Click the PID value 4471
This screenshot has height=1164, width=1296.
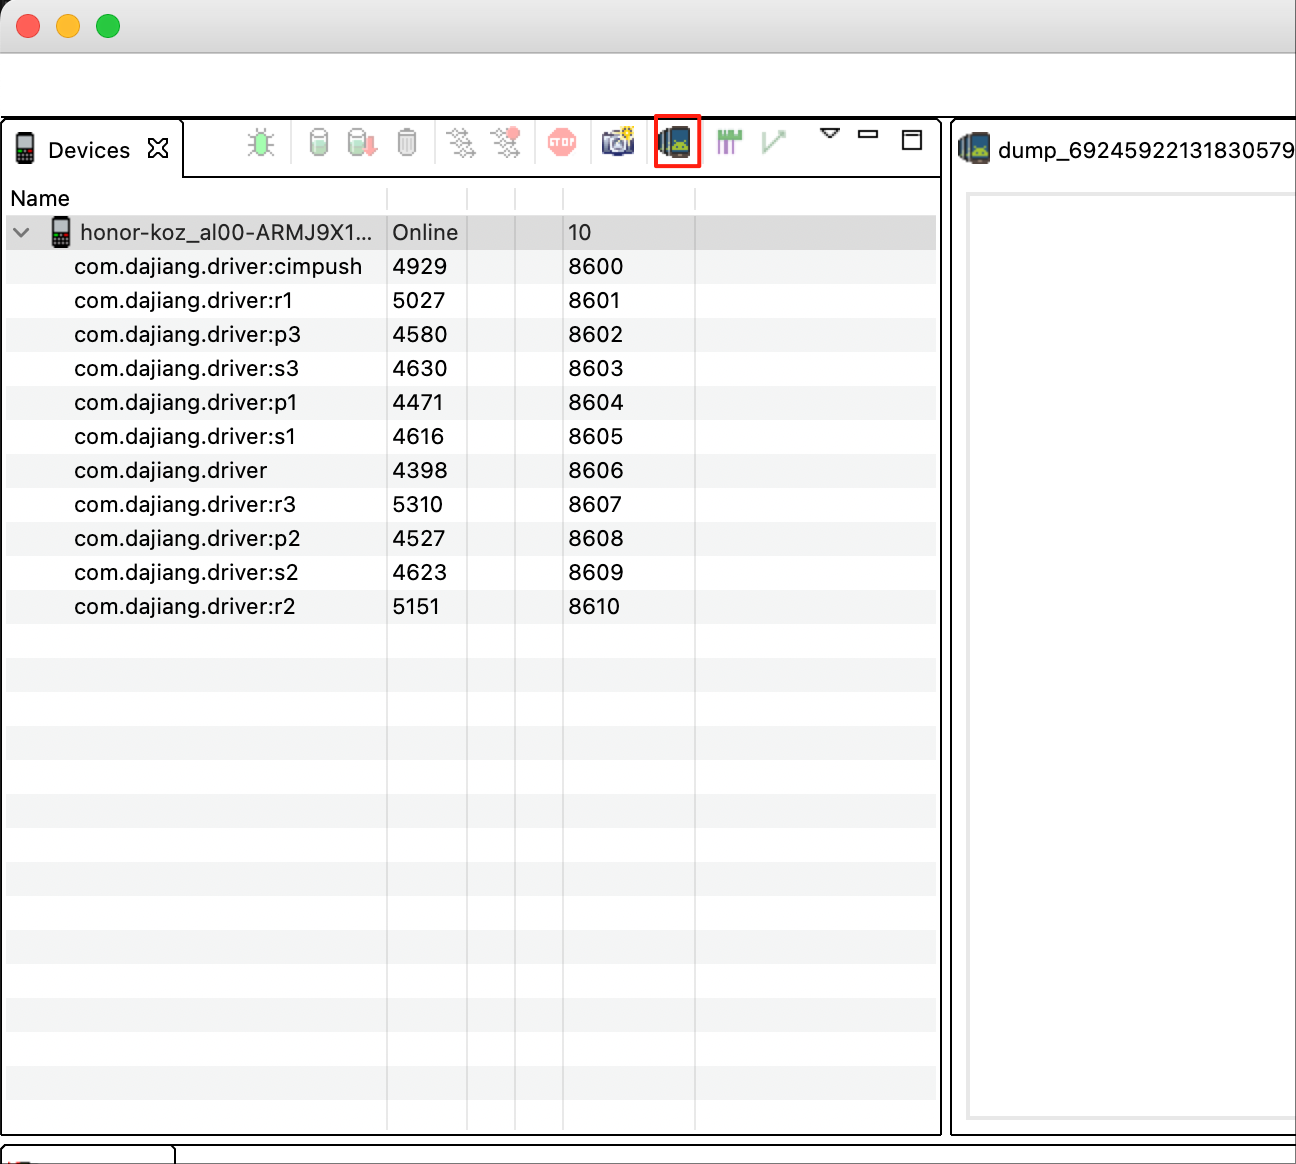coord(418,402)
